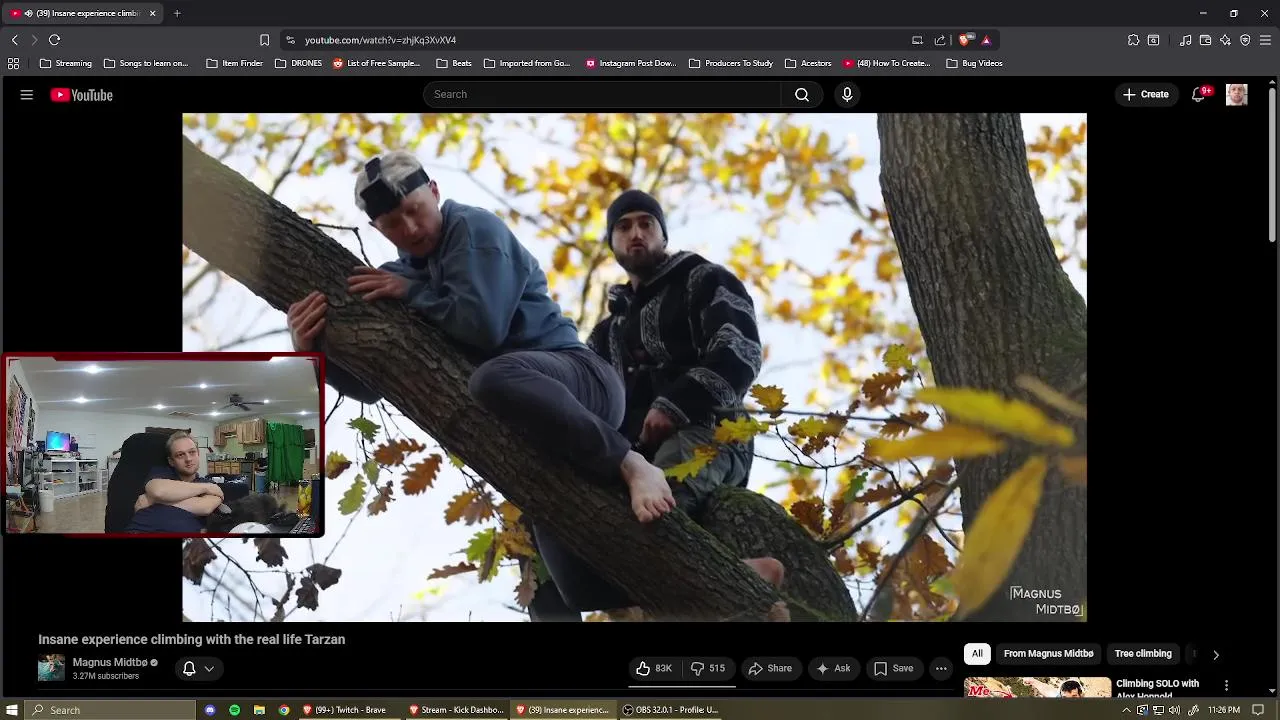The height and width of the screenshot is (720, 1280).
Task: Click the browser address bar URL
Action: pos(380,40)
